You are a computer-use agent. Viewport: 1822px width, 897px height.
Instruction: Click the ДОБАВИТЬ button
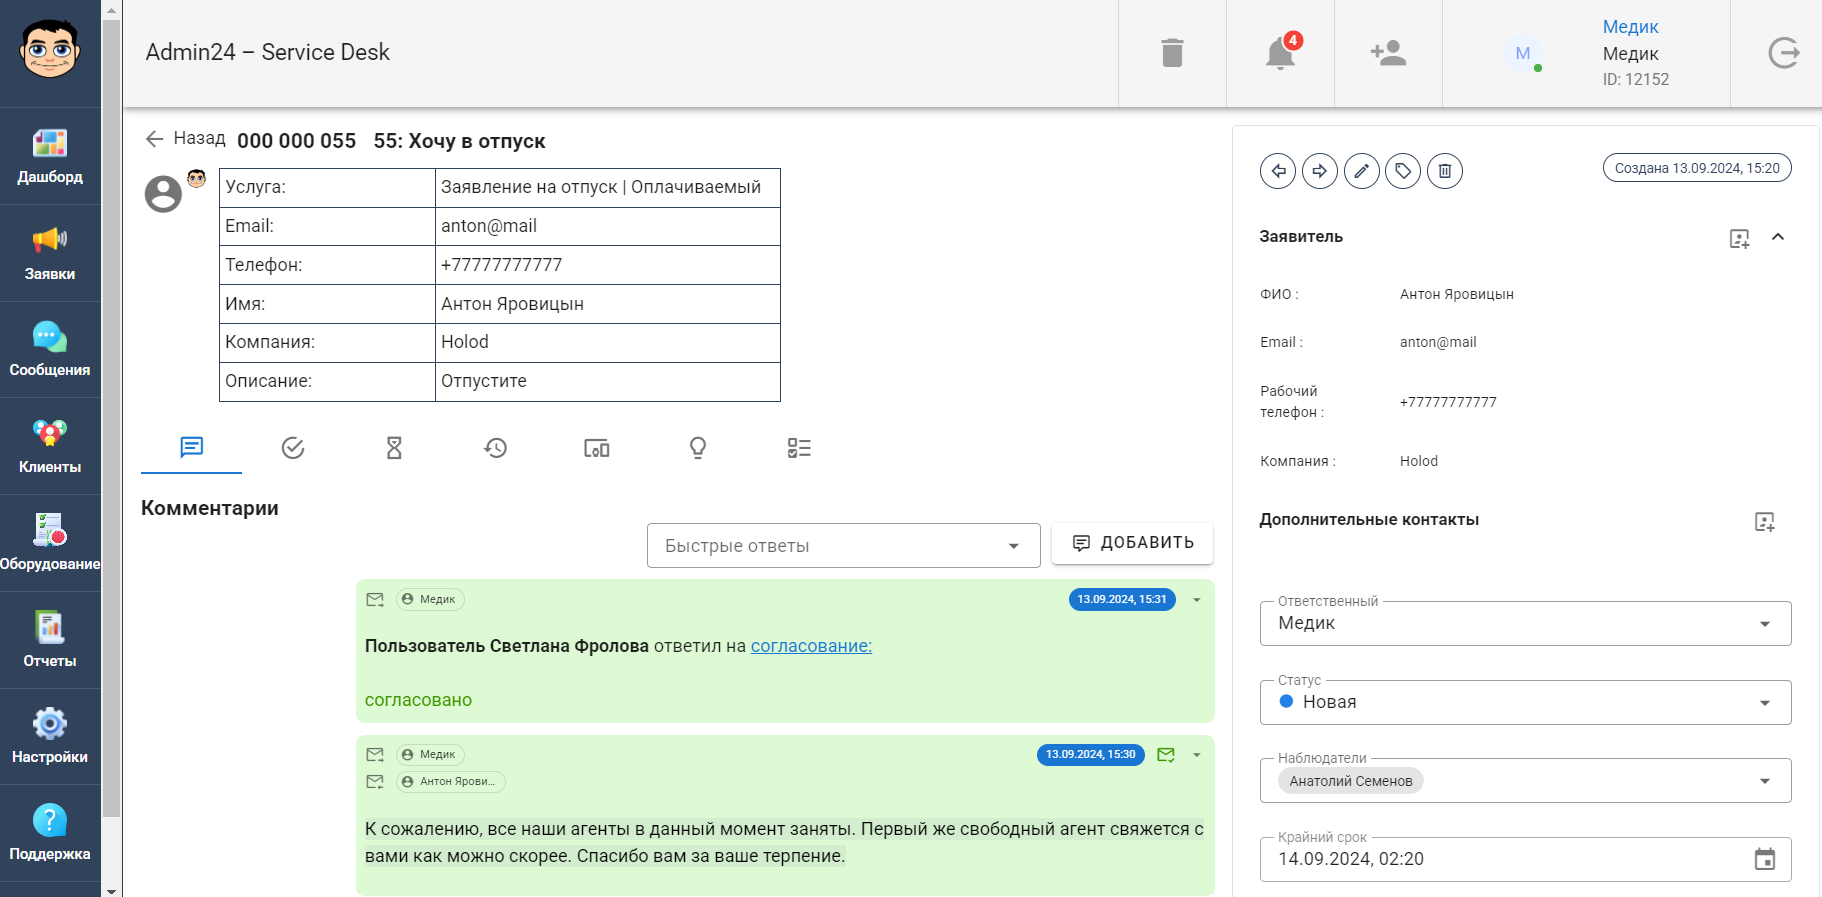tap(1132, 543)
